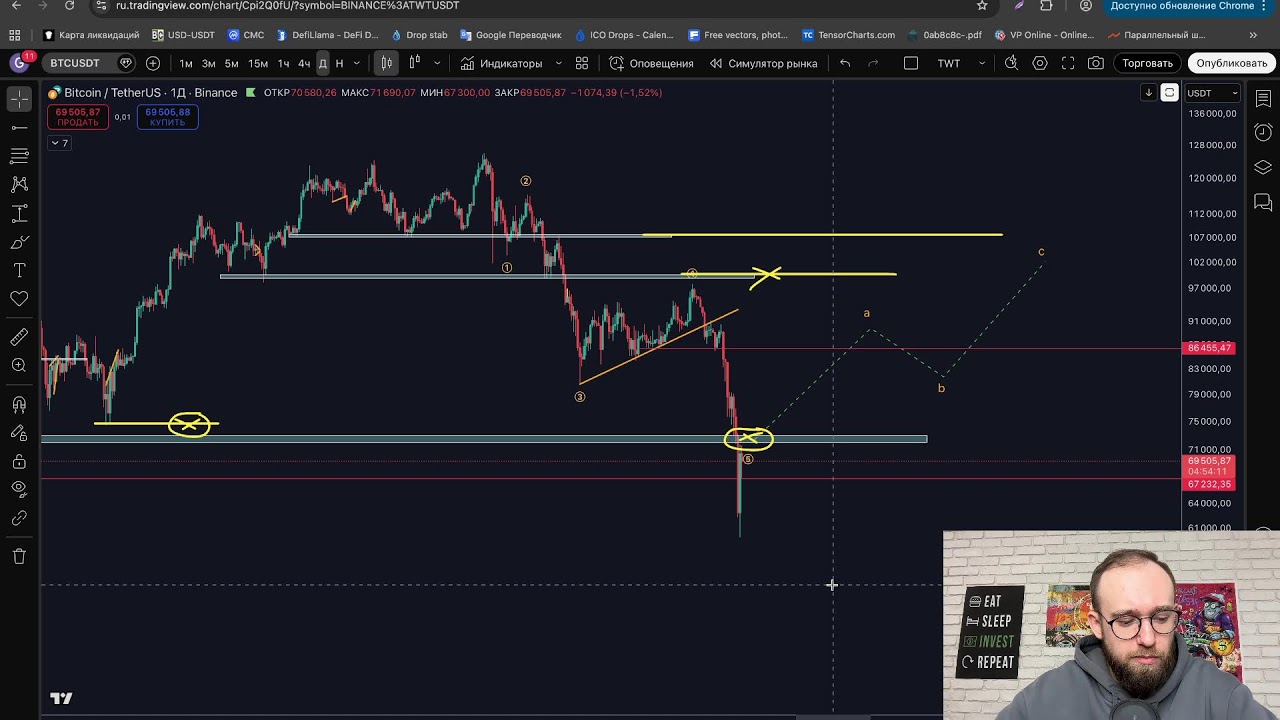Take a chart snapshot with camera icon

point(1096,63)
